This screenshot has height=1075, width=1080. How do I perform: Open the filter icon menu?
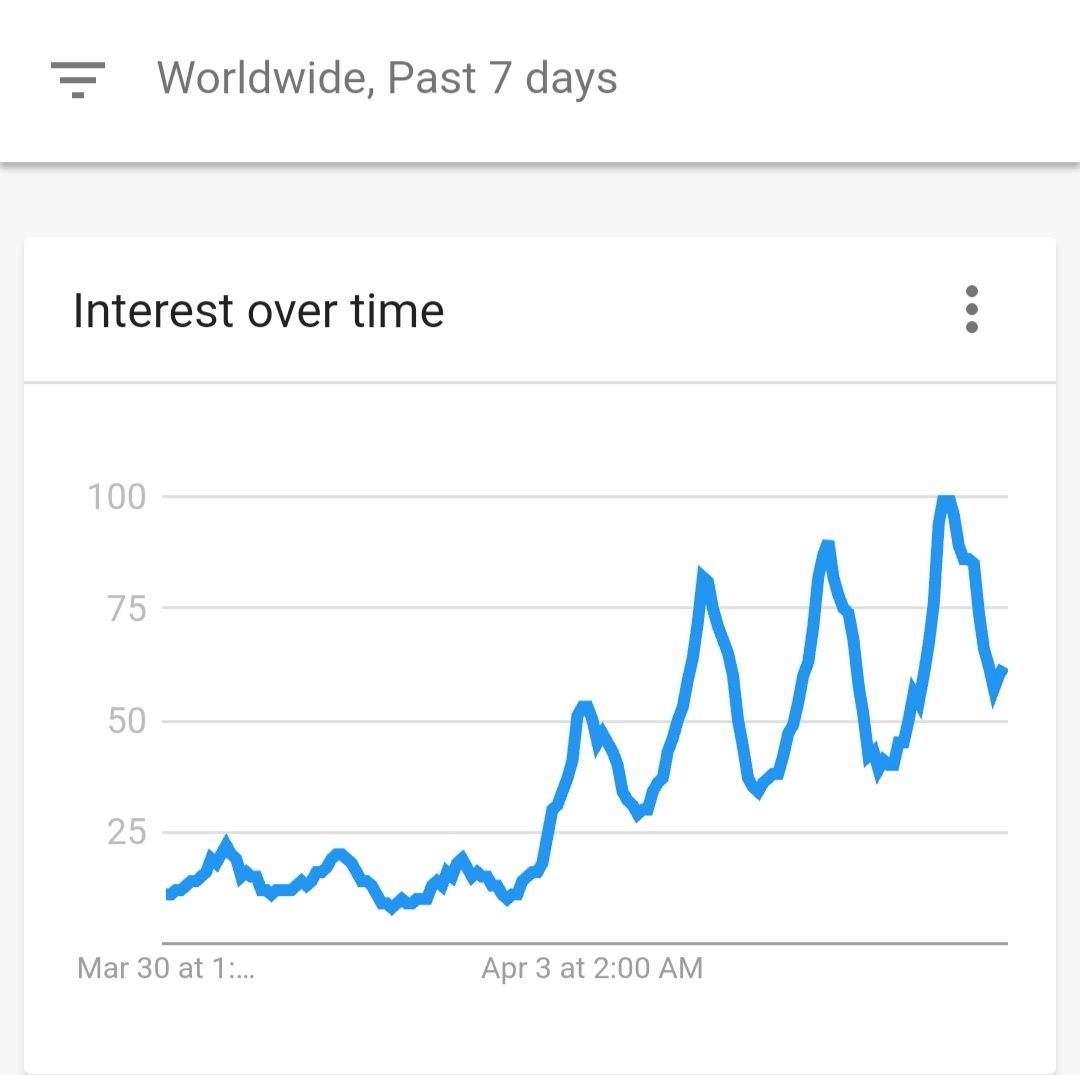coord(78,79)
